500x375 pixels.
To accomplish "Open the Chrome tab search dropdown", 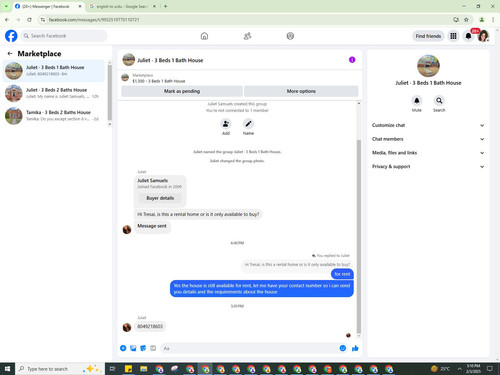I will coord(6,6).
